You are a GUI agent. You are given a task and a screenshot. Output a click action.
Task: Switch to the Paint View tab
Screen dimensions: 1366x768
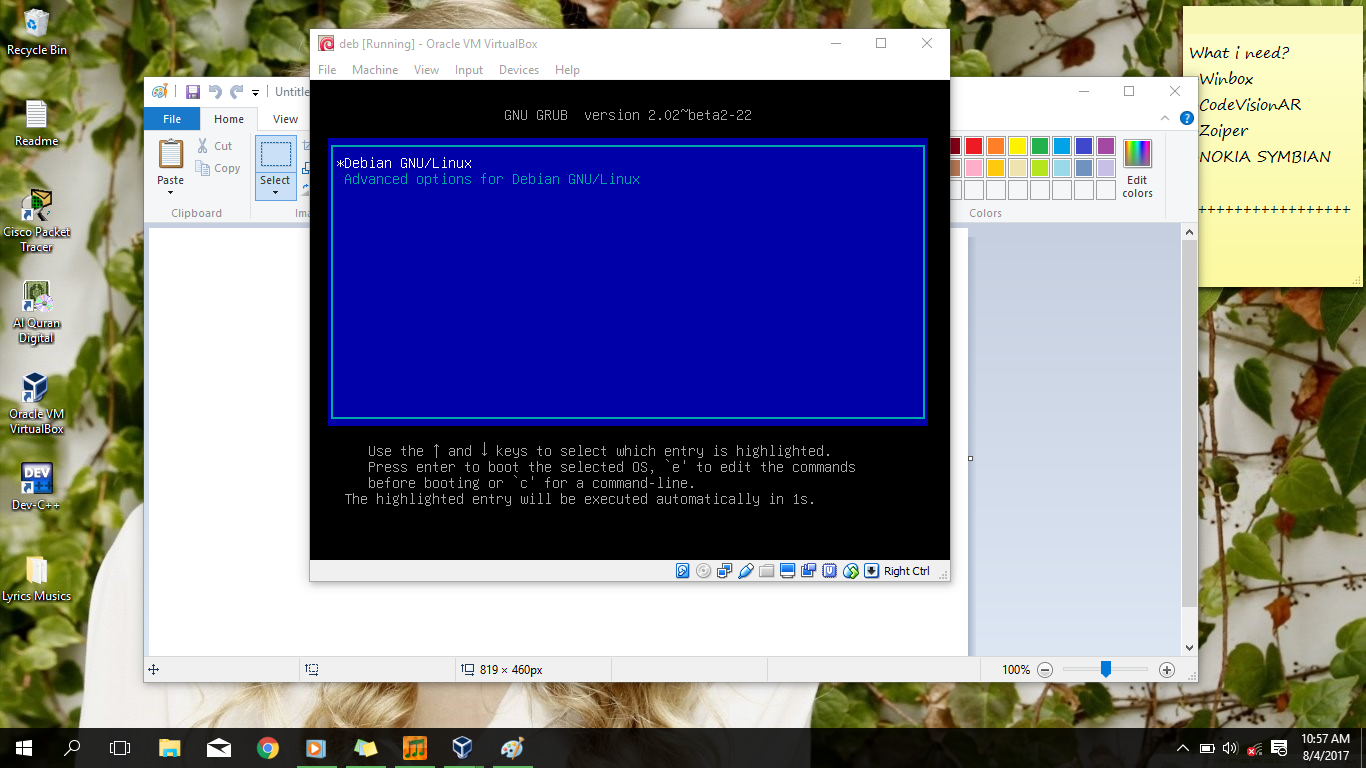tap(285, 119)
